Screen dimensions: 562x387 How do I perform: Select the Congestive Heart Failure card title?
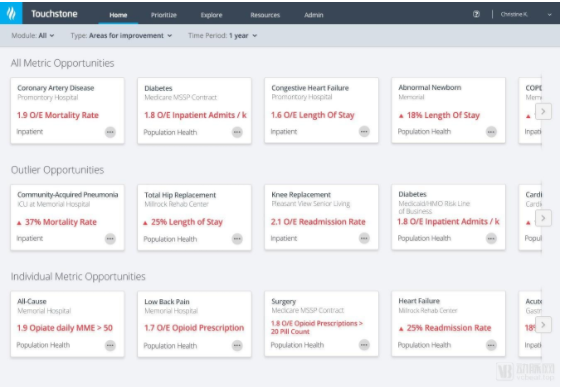pos(310,88)
